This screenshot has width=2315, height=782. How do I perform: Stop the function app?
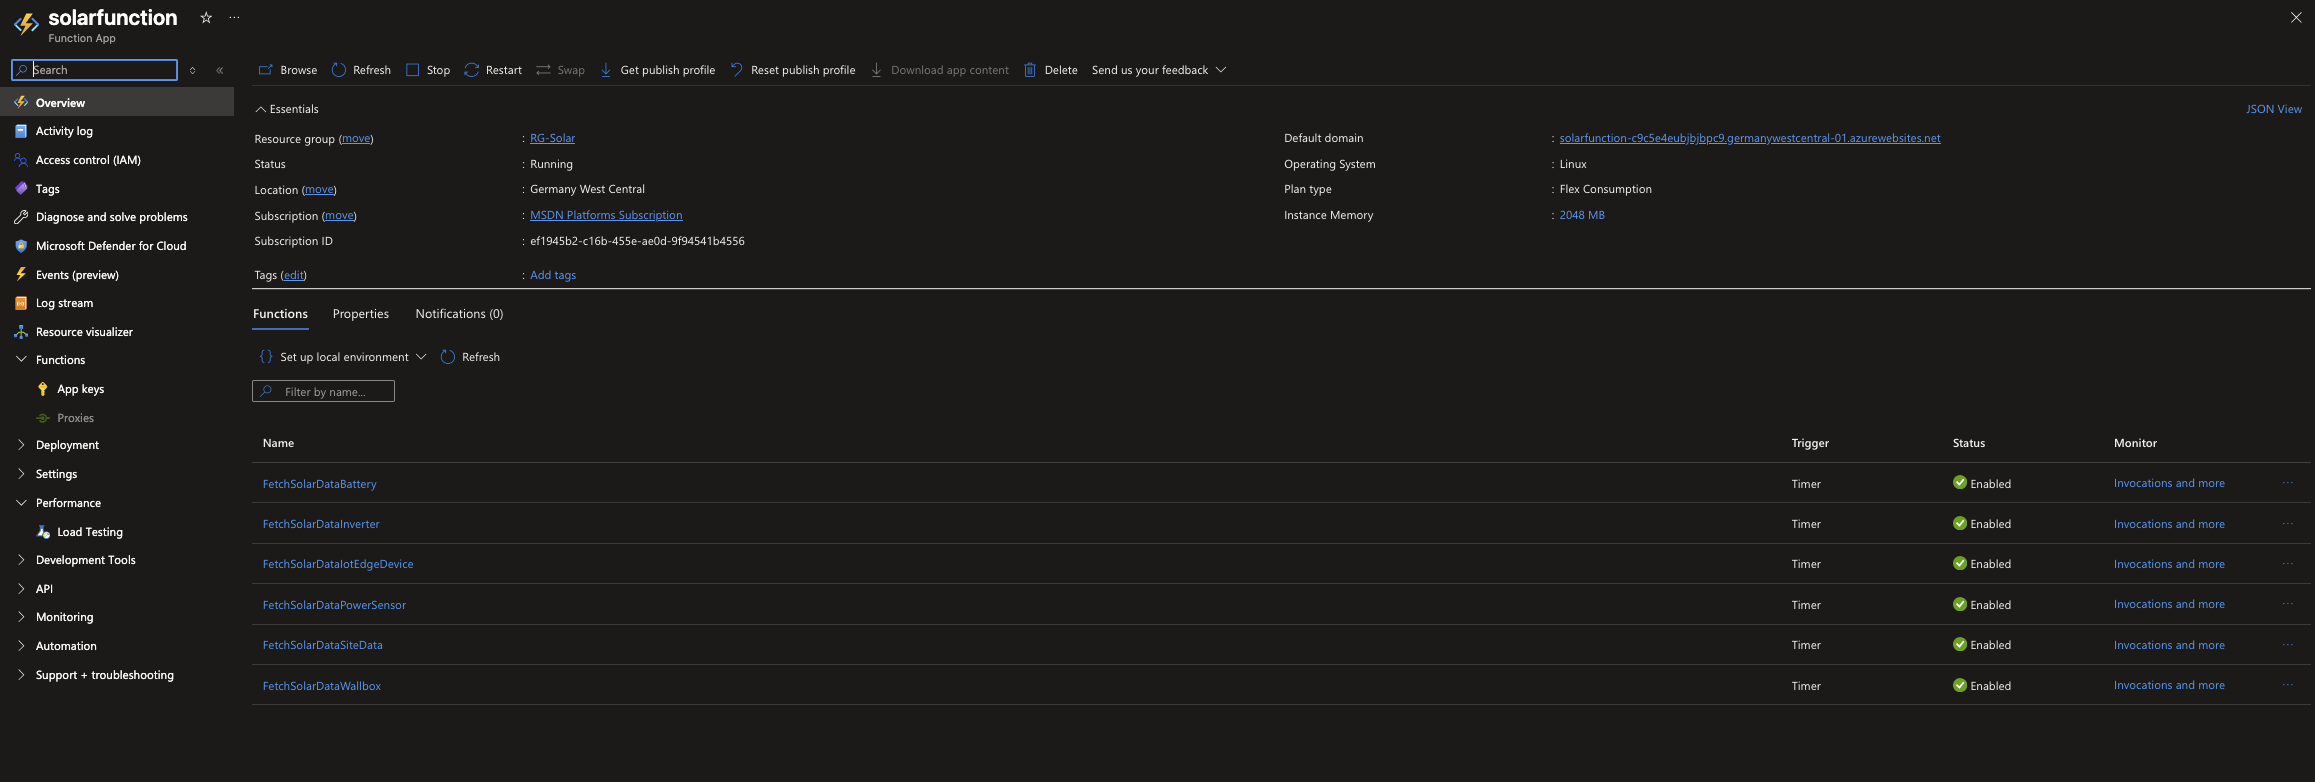pyautogui.click(x=428, y=70)
